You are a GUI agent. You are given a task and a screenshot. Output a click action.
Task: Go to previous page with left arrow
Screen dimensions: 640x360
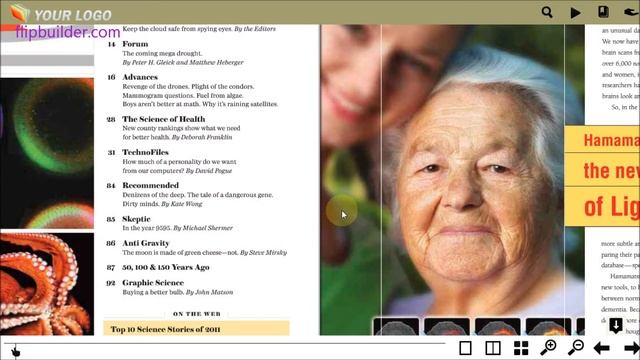(602, 348)
